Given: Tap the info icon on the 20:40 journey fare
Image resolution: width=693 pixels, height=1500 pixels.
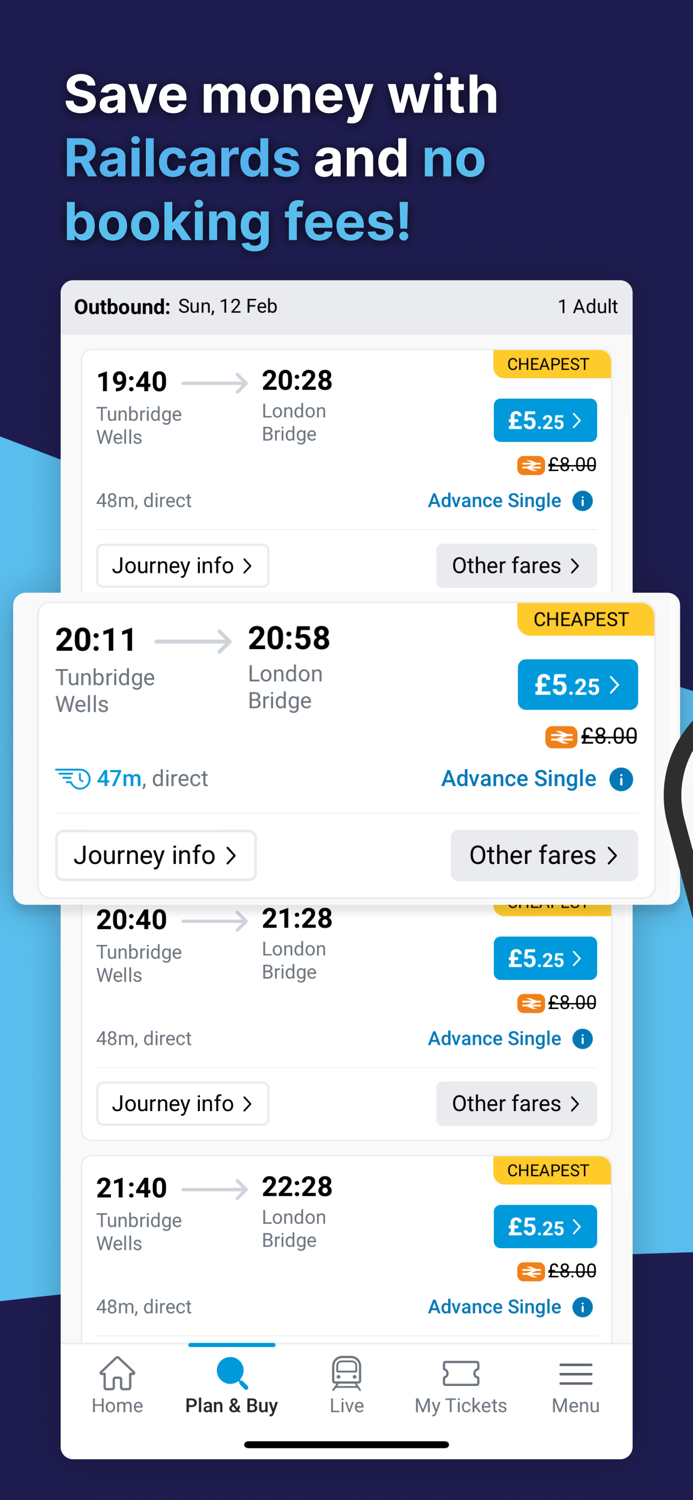Looking at the screenshot, I should coord(582,1039).
